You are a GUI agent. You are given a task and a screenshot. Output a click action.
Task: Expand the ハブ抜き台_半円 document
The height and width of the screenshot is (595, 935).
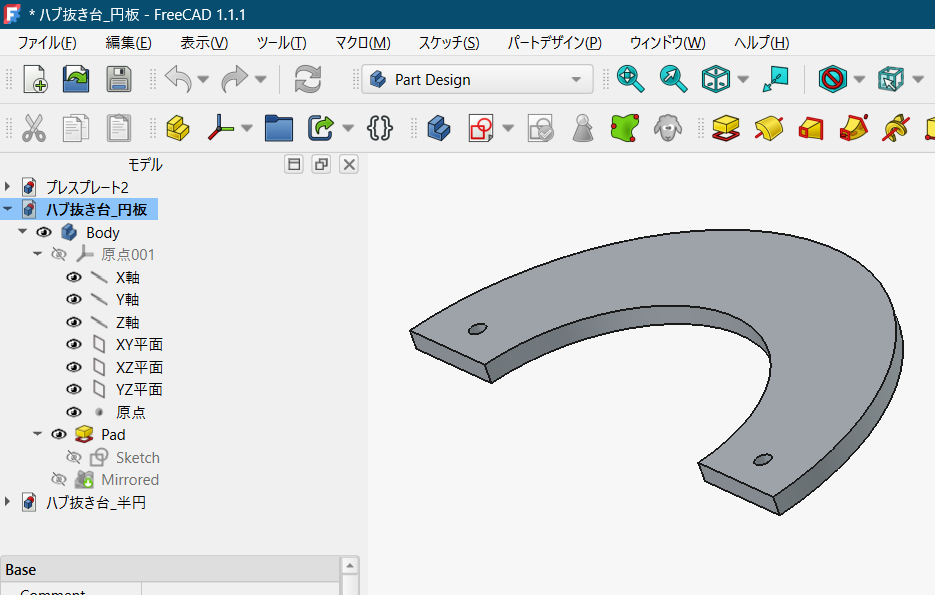(8, 502)
